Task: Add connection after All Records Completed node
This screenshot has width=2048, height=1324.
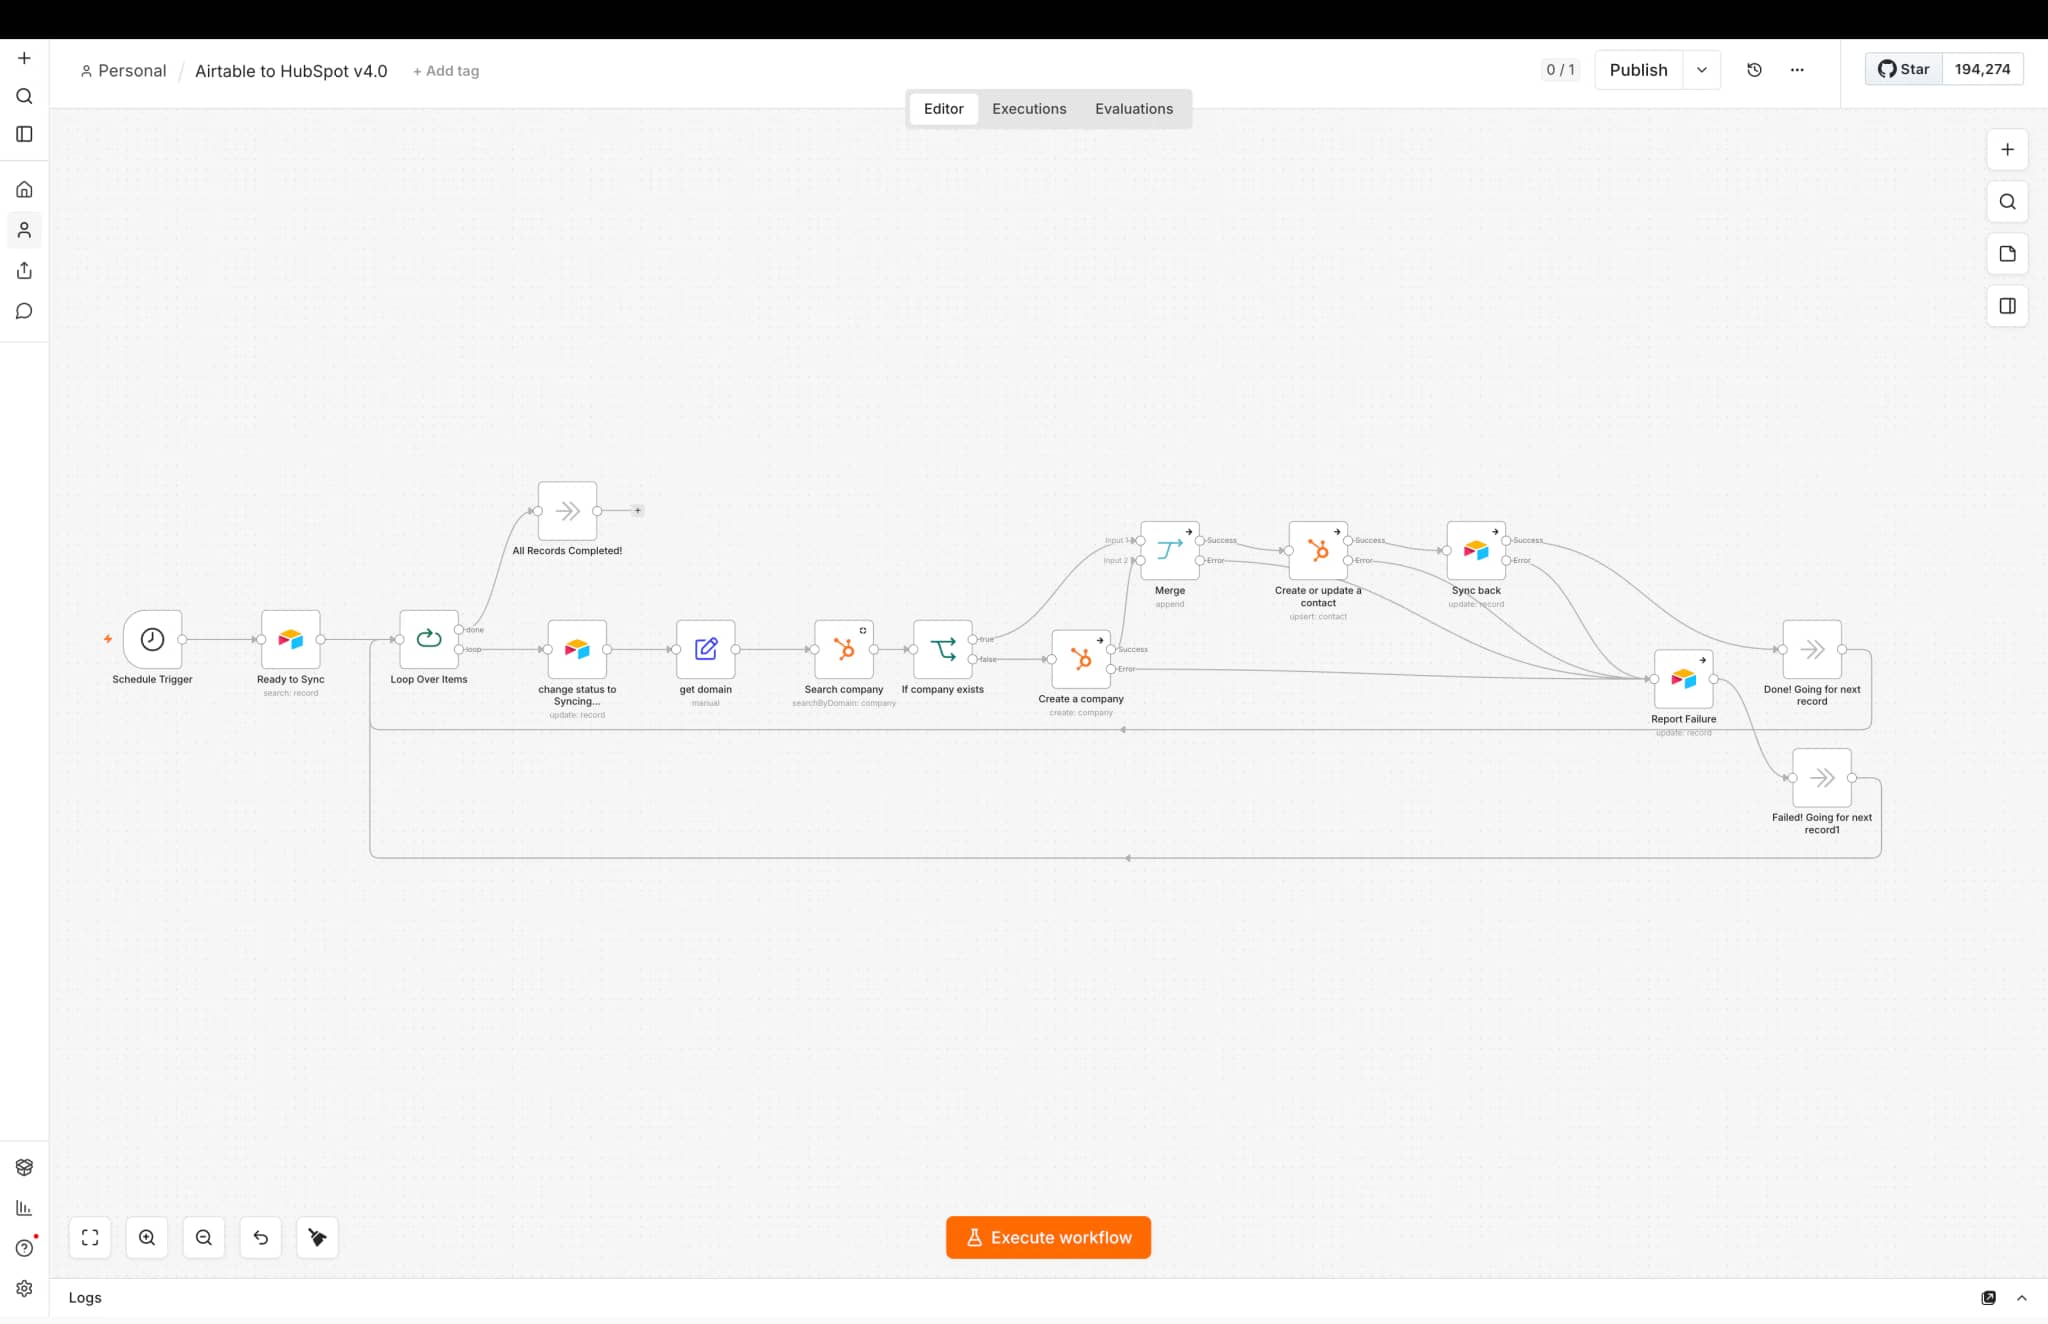Action: click(638, 511)
